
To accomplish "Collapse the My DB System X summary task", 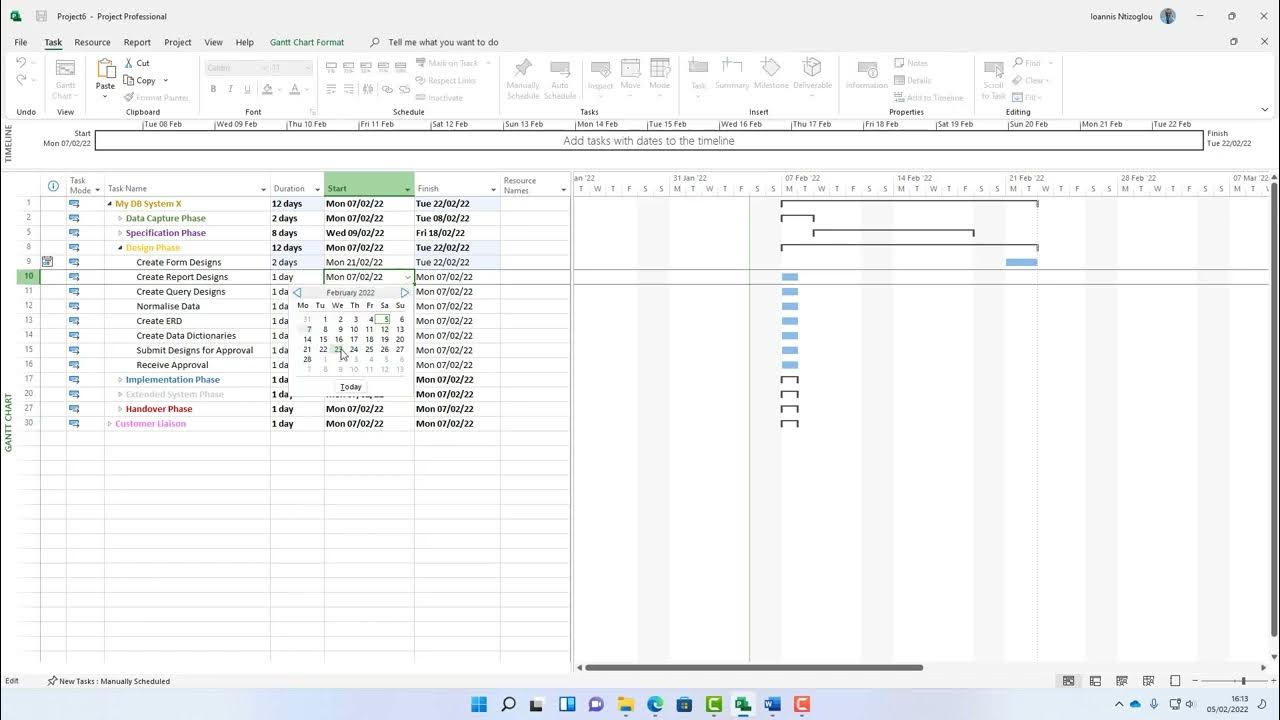I will [110, 204].
